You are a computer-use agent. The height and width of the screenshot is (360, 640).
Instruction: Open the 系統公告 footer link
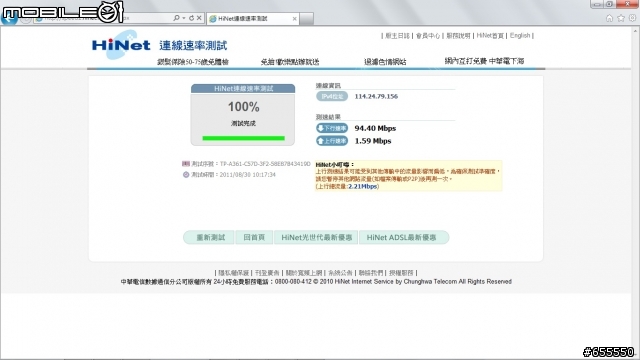coord(340,273)
